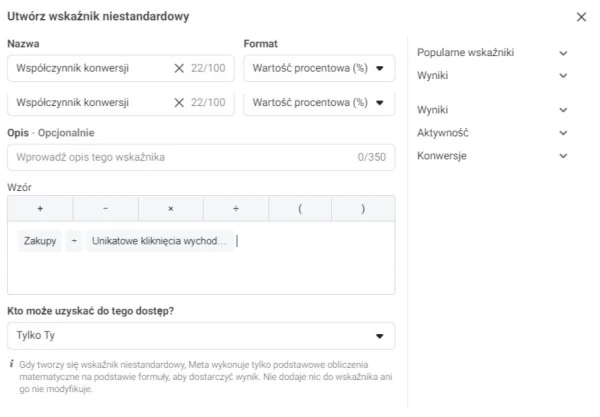Open the Tylko Ty access dropdown
Viewport: 600px width, 417px height.
[x=200, y=336]
